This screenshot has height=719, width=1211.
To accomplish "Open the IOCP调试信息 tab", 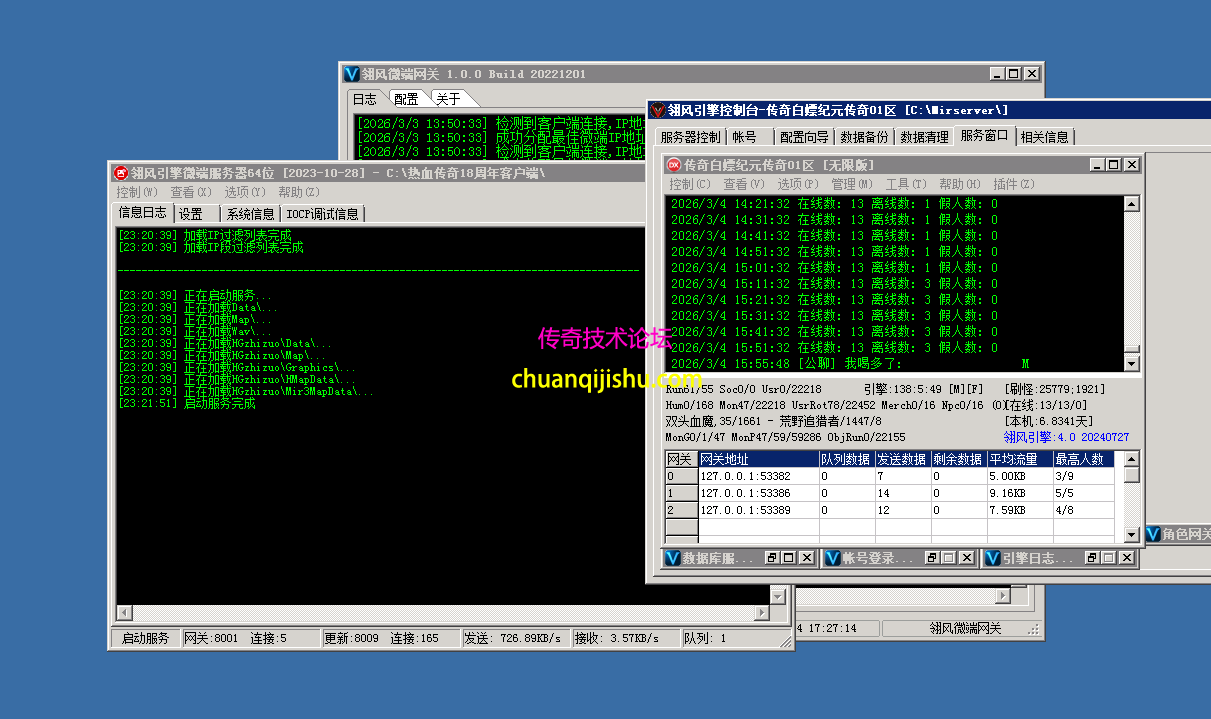I will click(x=322, y=214).
